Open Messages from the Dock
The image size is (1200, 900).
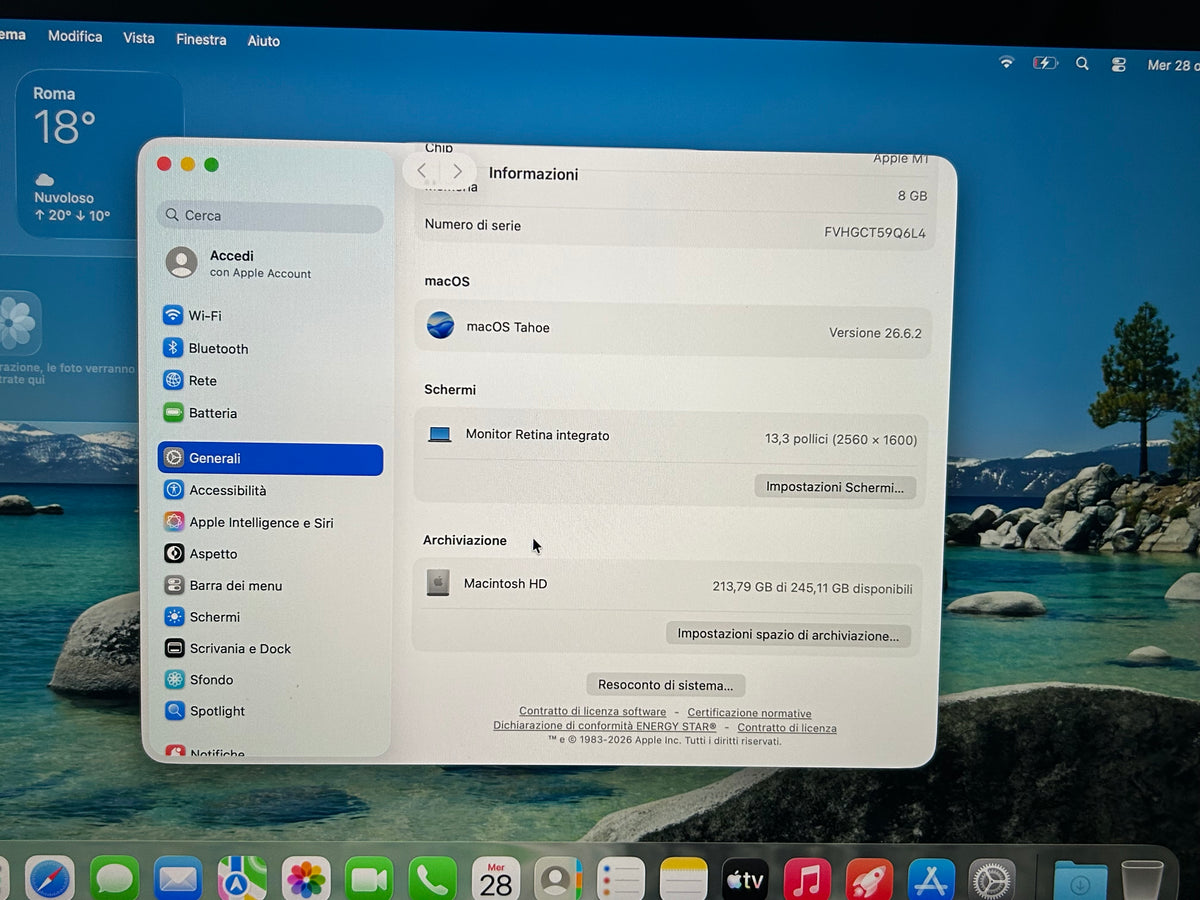point(114,879)
